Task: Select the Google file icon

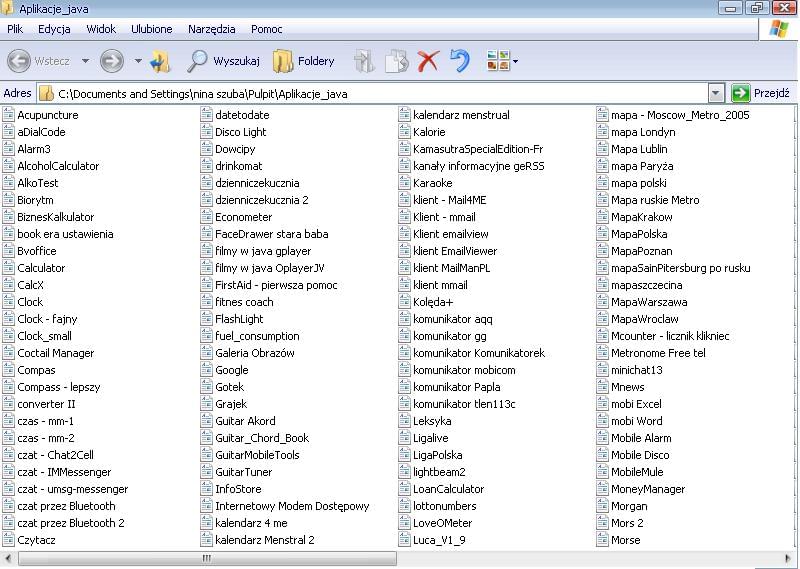Action: (206, 369)
